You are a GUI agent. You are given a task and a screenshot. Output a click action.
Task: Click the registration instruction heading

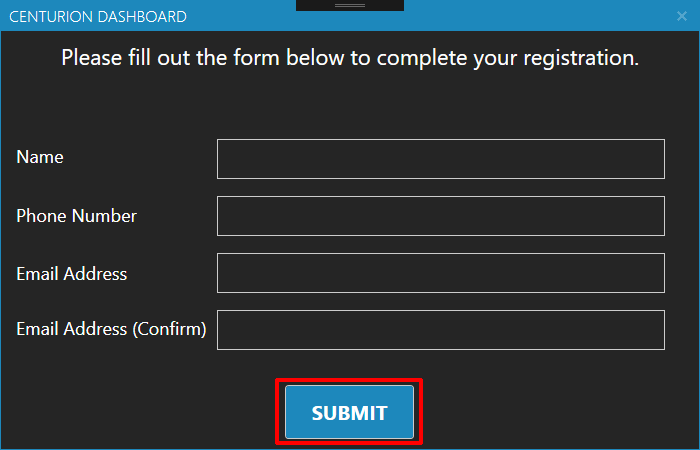point(350,58)
